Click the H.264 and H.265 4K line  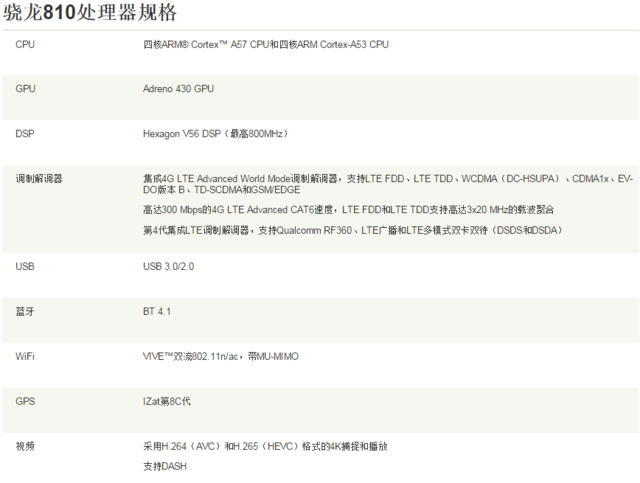pyautogui.click(x=265, y=446)
